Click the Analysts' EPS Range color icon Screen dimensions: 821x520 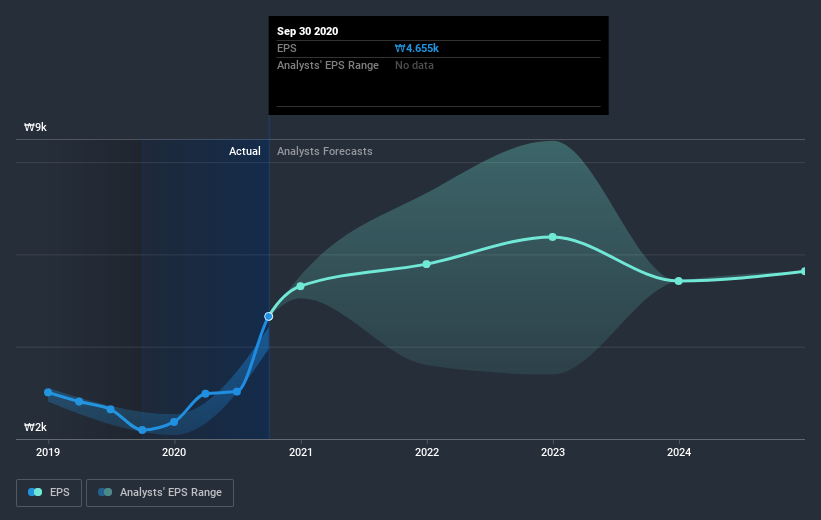click(105, 492)
